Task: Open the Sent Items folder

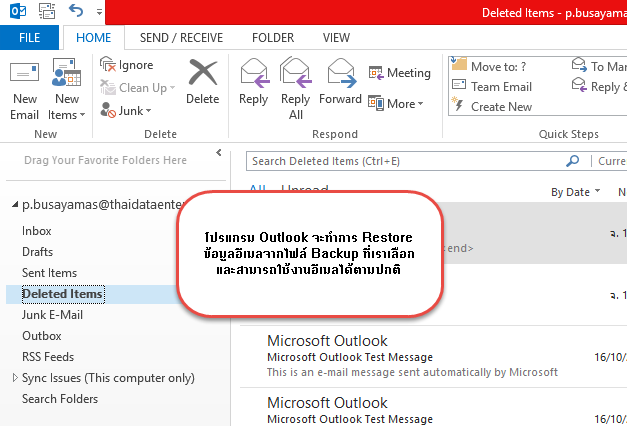Action: (x=50, y=273)
